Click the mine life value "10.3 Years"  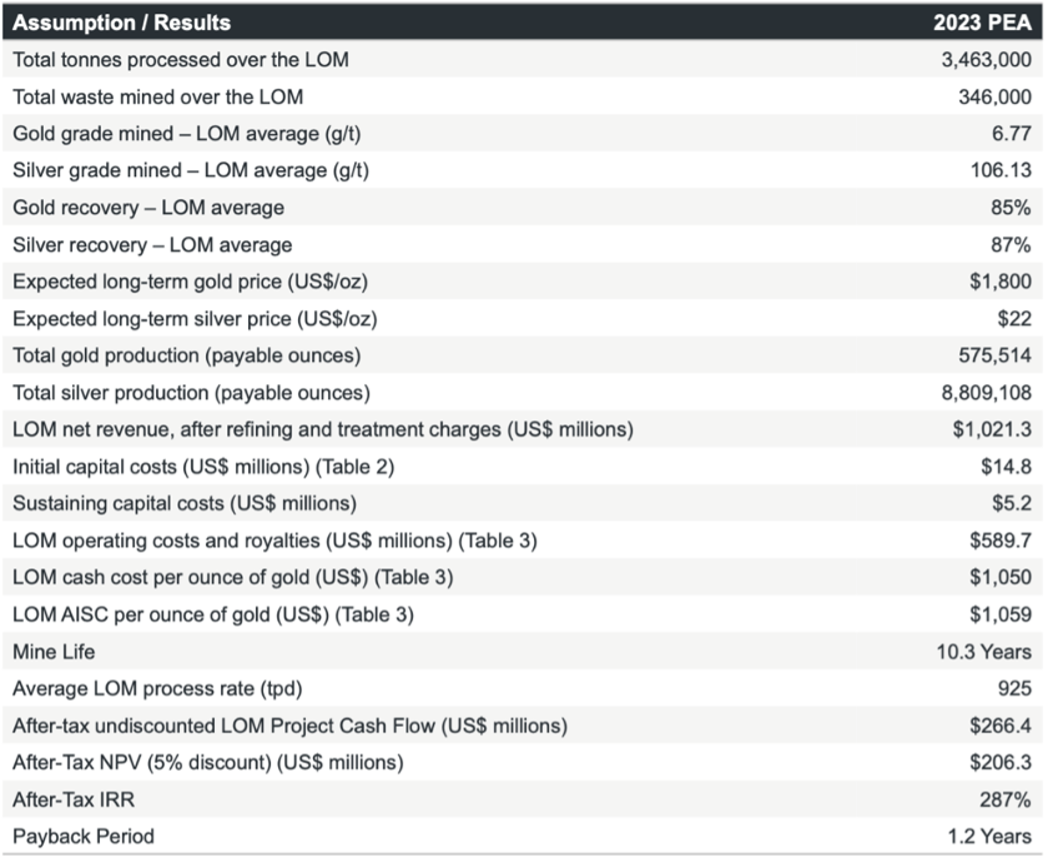click(984, 651)
